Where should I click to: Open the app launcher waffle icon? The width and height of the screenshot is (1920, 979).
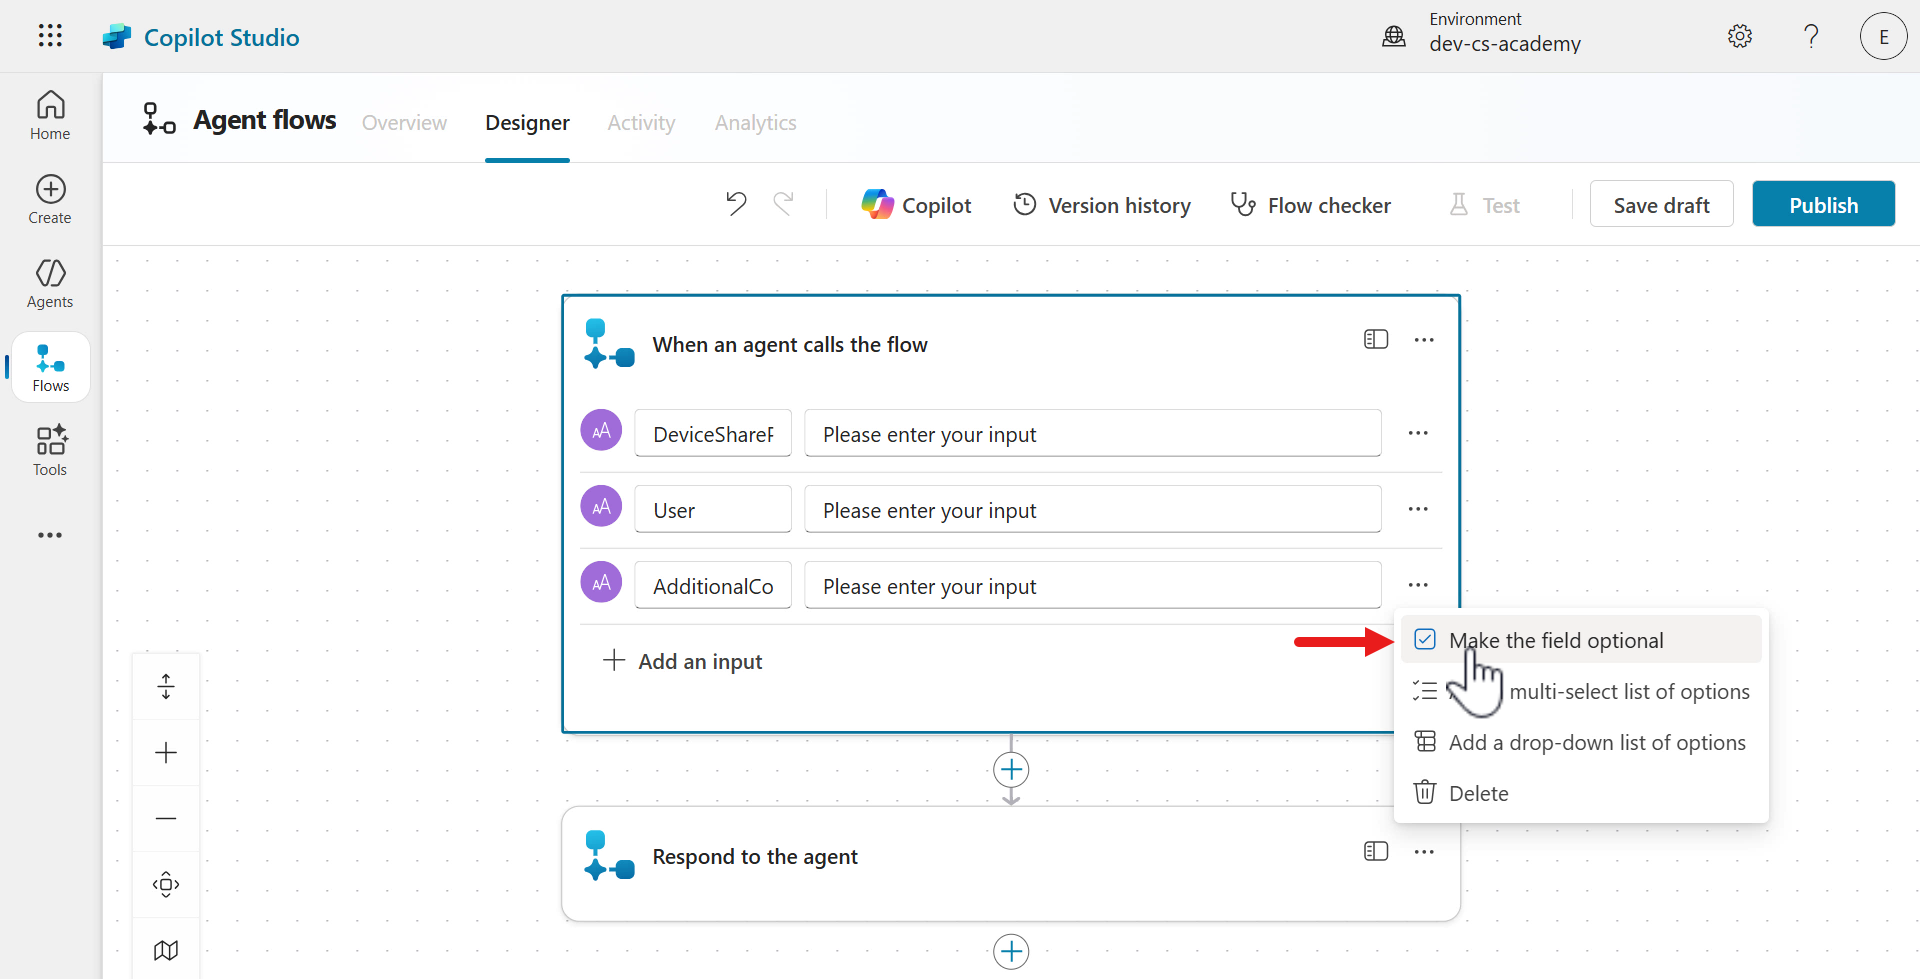50,36
